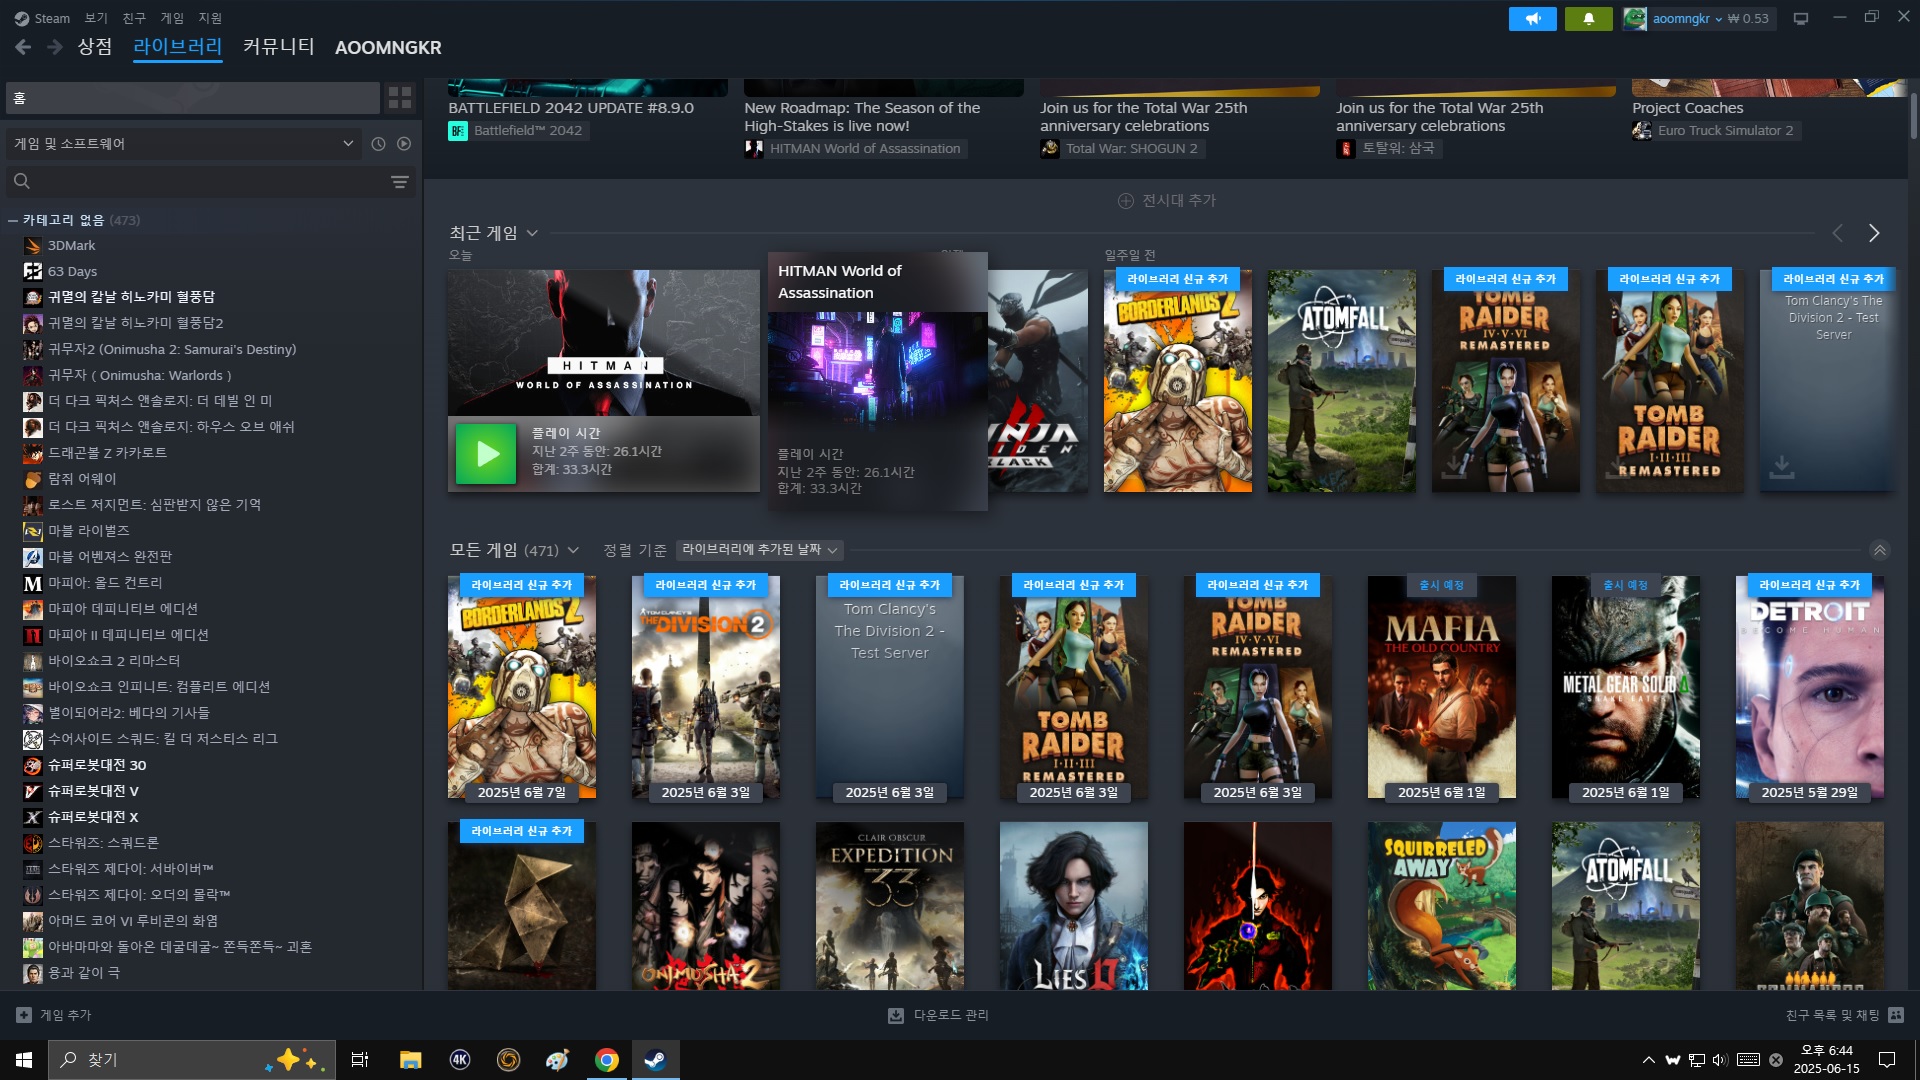This screenshot has width=1920, height=1080.
Task: Open Chrome from the taskbar
Action: coord(606,1060)
